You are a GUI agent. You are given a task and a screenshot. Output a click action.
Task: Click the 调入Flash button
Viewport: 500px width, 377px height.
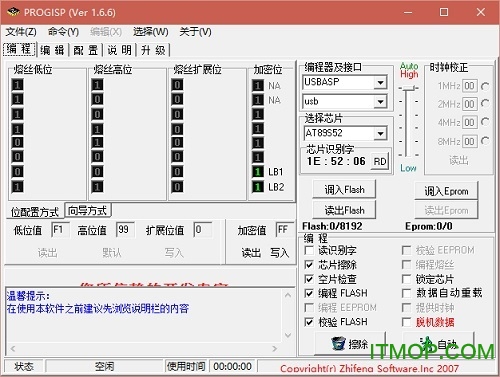click(344, 190)
